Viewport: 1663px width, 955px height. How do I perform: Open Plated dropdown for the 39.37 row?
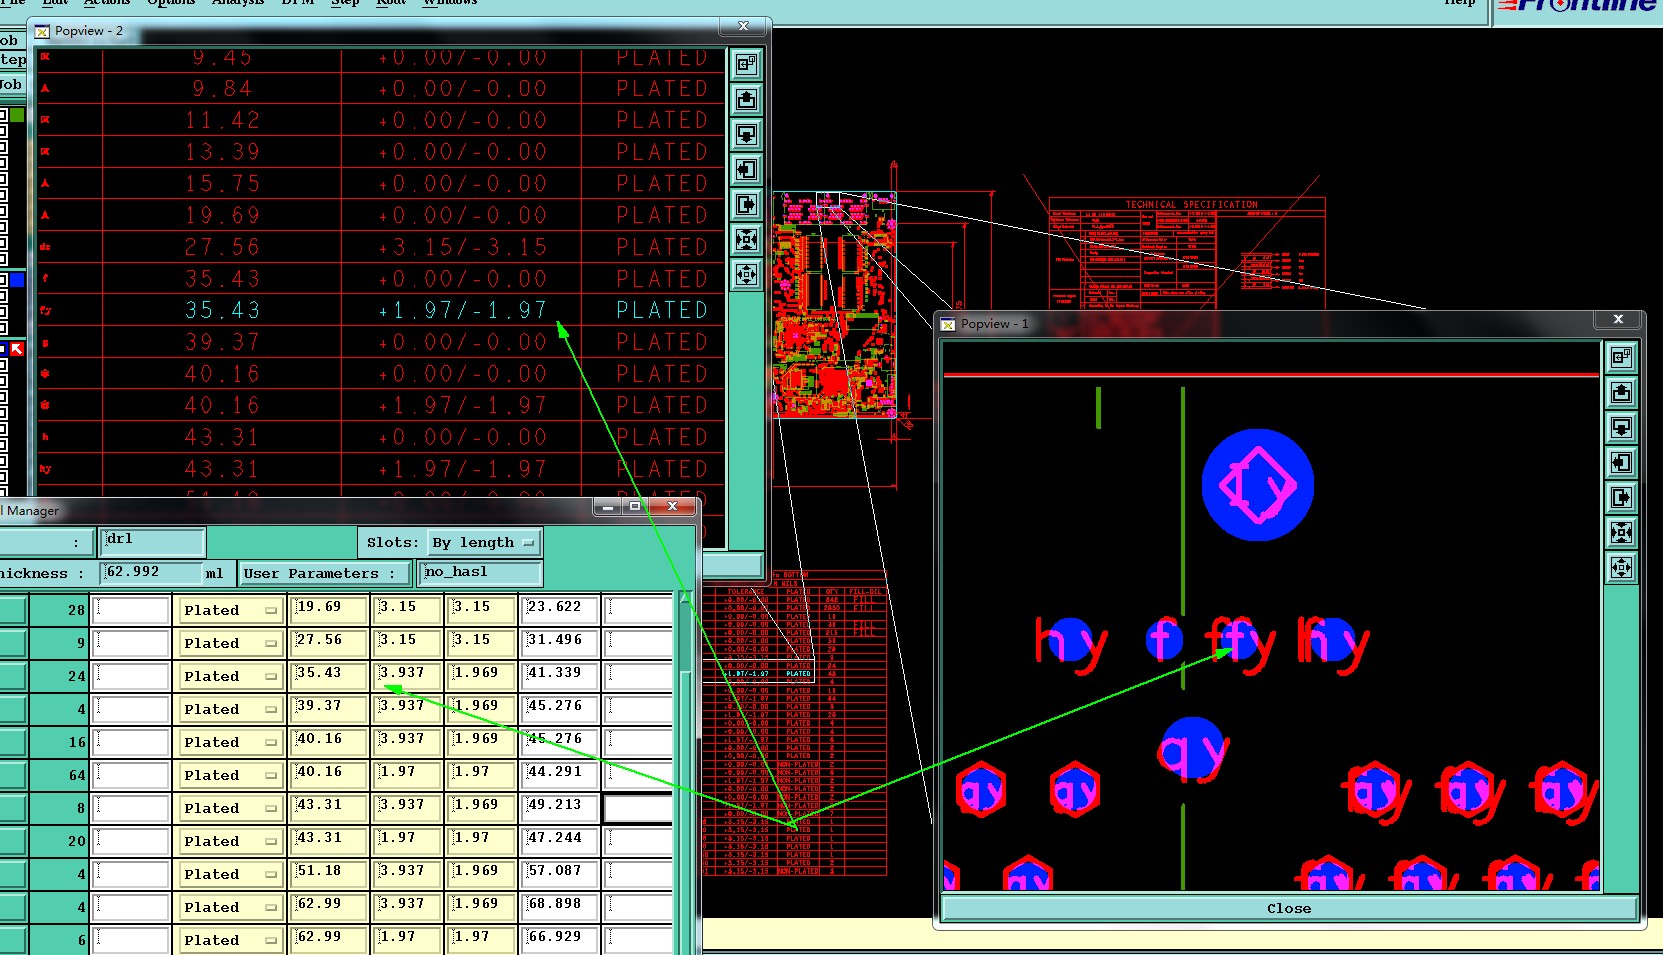click(x=229, y=709)
